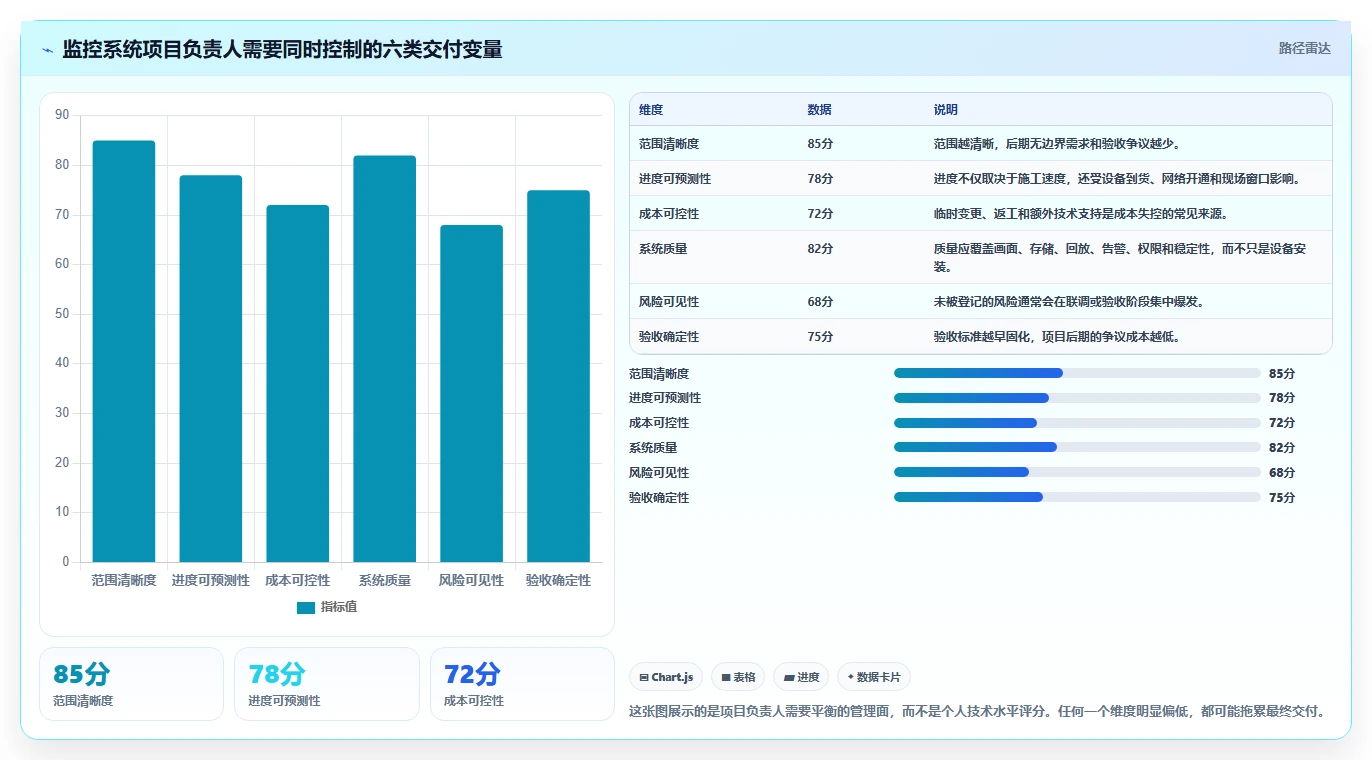
Task: Click the 系统质量 progress bar
Action: pyautogui.click(x=1077, y=448)
